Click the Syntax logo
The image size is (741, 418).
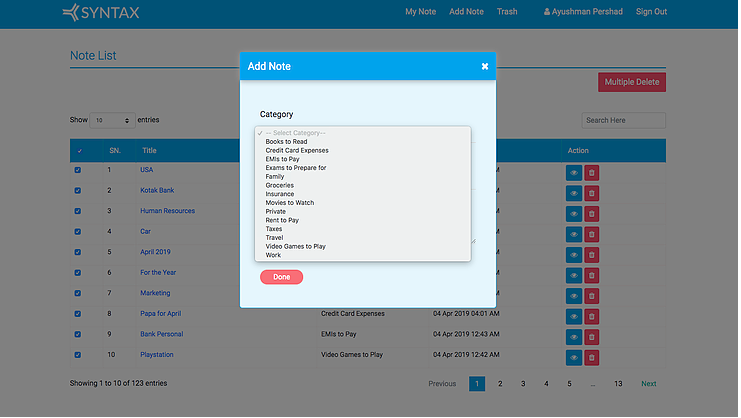pos(101,12)
